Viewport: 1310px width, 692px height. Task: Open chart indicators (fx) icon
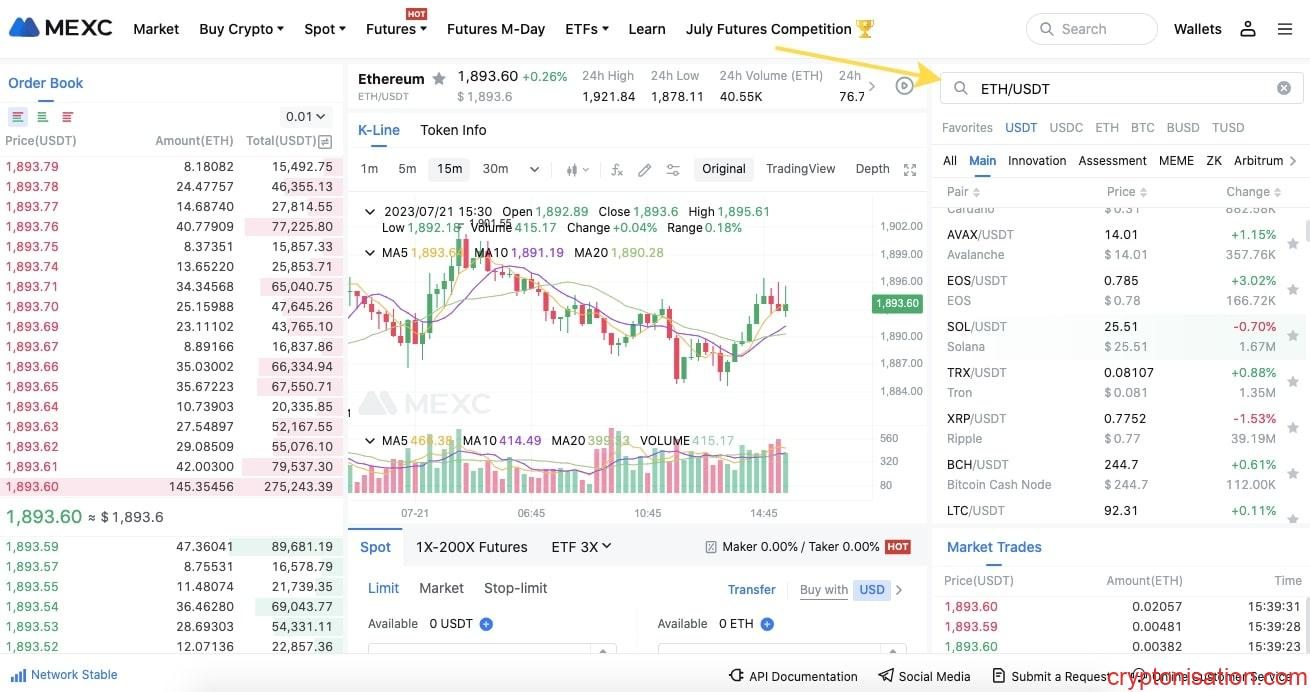(x=617, y=169)
